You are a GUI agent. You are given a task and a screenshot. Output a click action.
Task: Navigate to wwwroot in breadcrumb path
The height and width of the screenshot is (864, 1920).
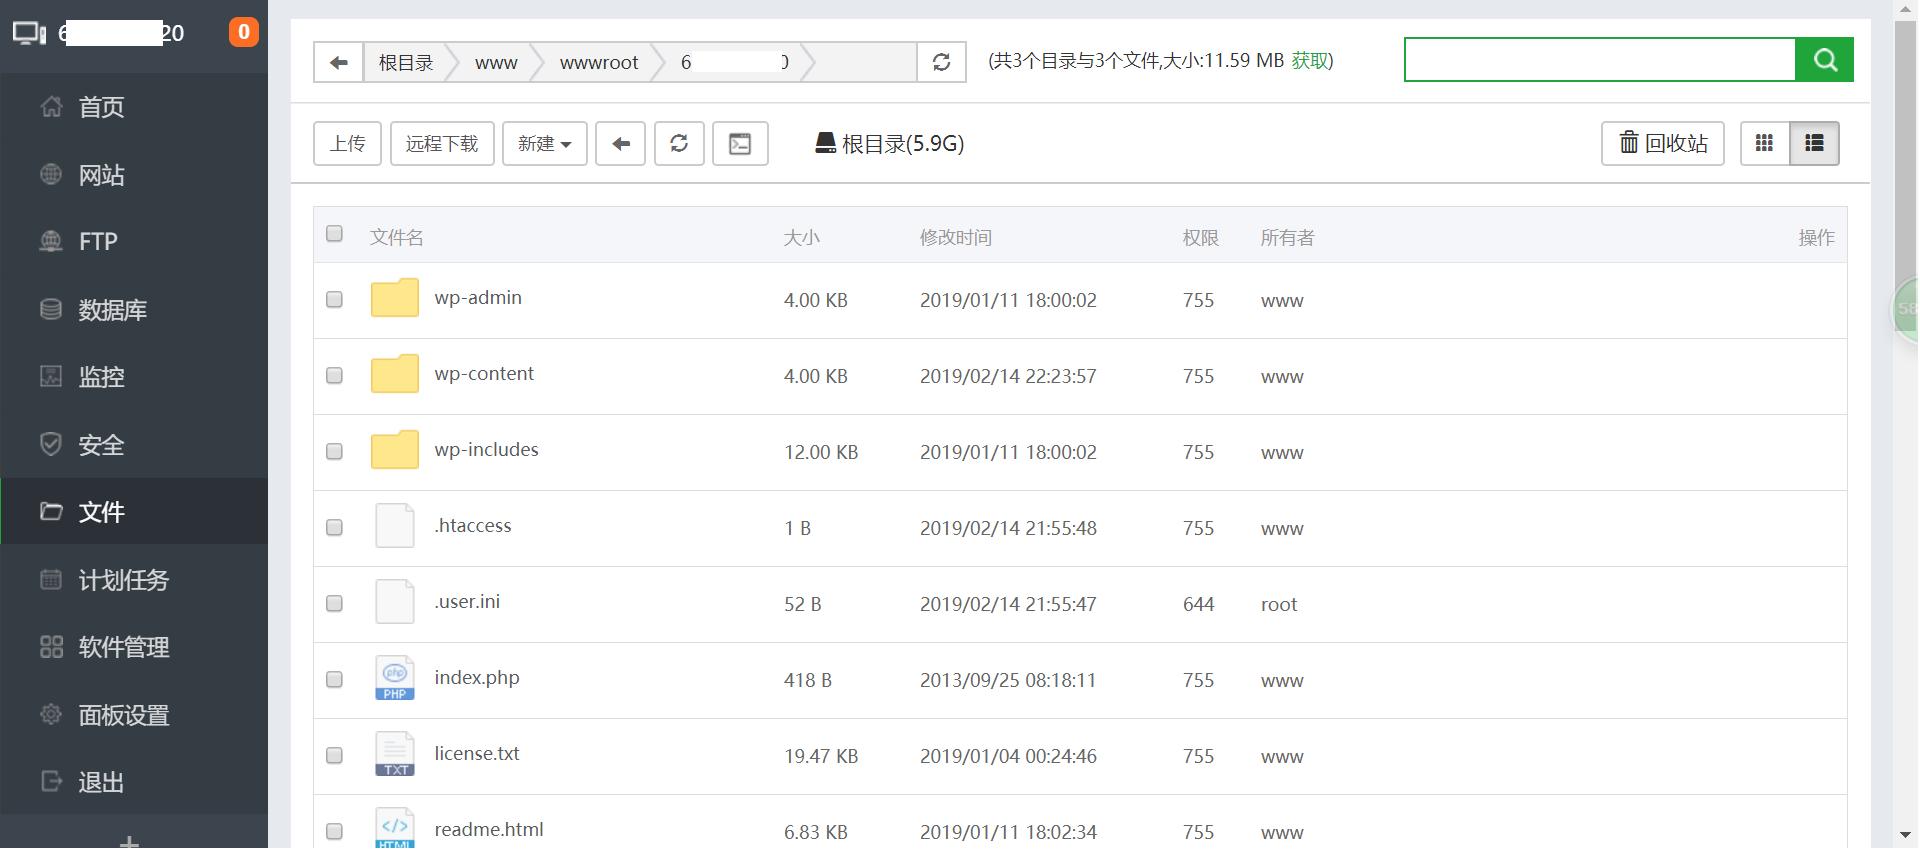pos(598,62)
